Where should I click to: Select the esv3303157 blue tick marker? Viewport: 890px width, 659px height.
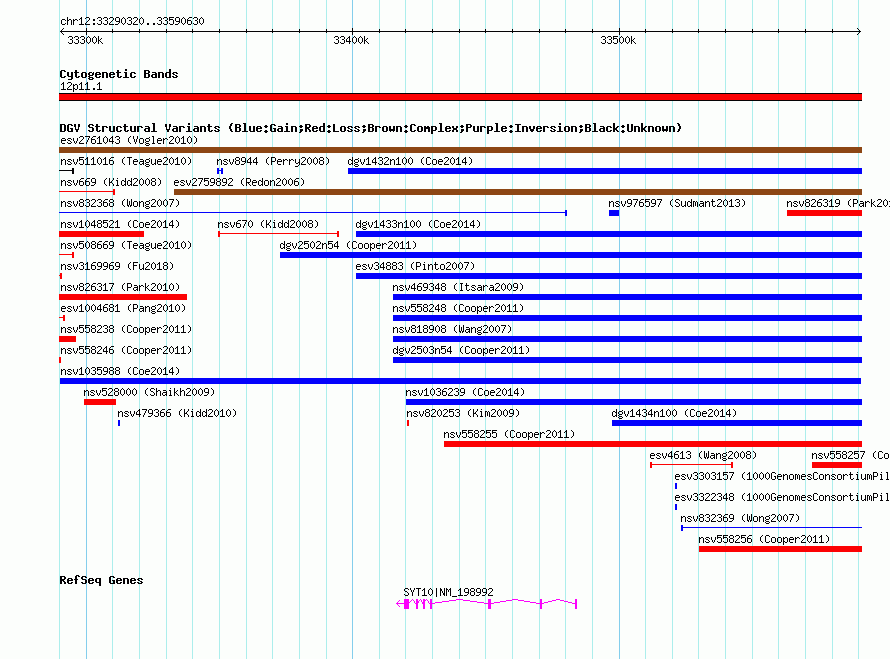tap(676, 486)
